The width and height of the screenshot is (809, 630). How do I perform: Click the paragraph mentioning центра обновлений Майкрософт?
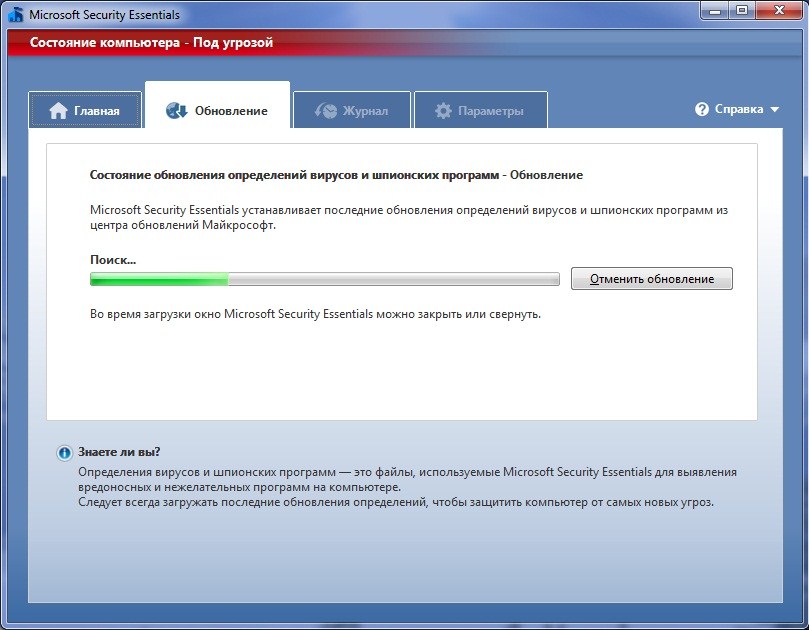tap(409, 217)
